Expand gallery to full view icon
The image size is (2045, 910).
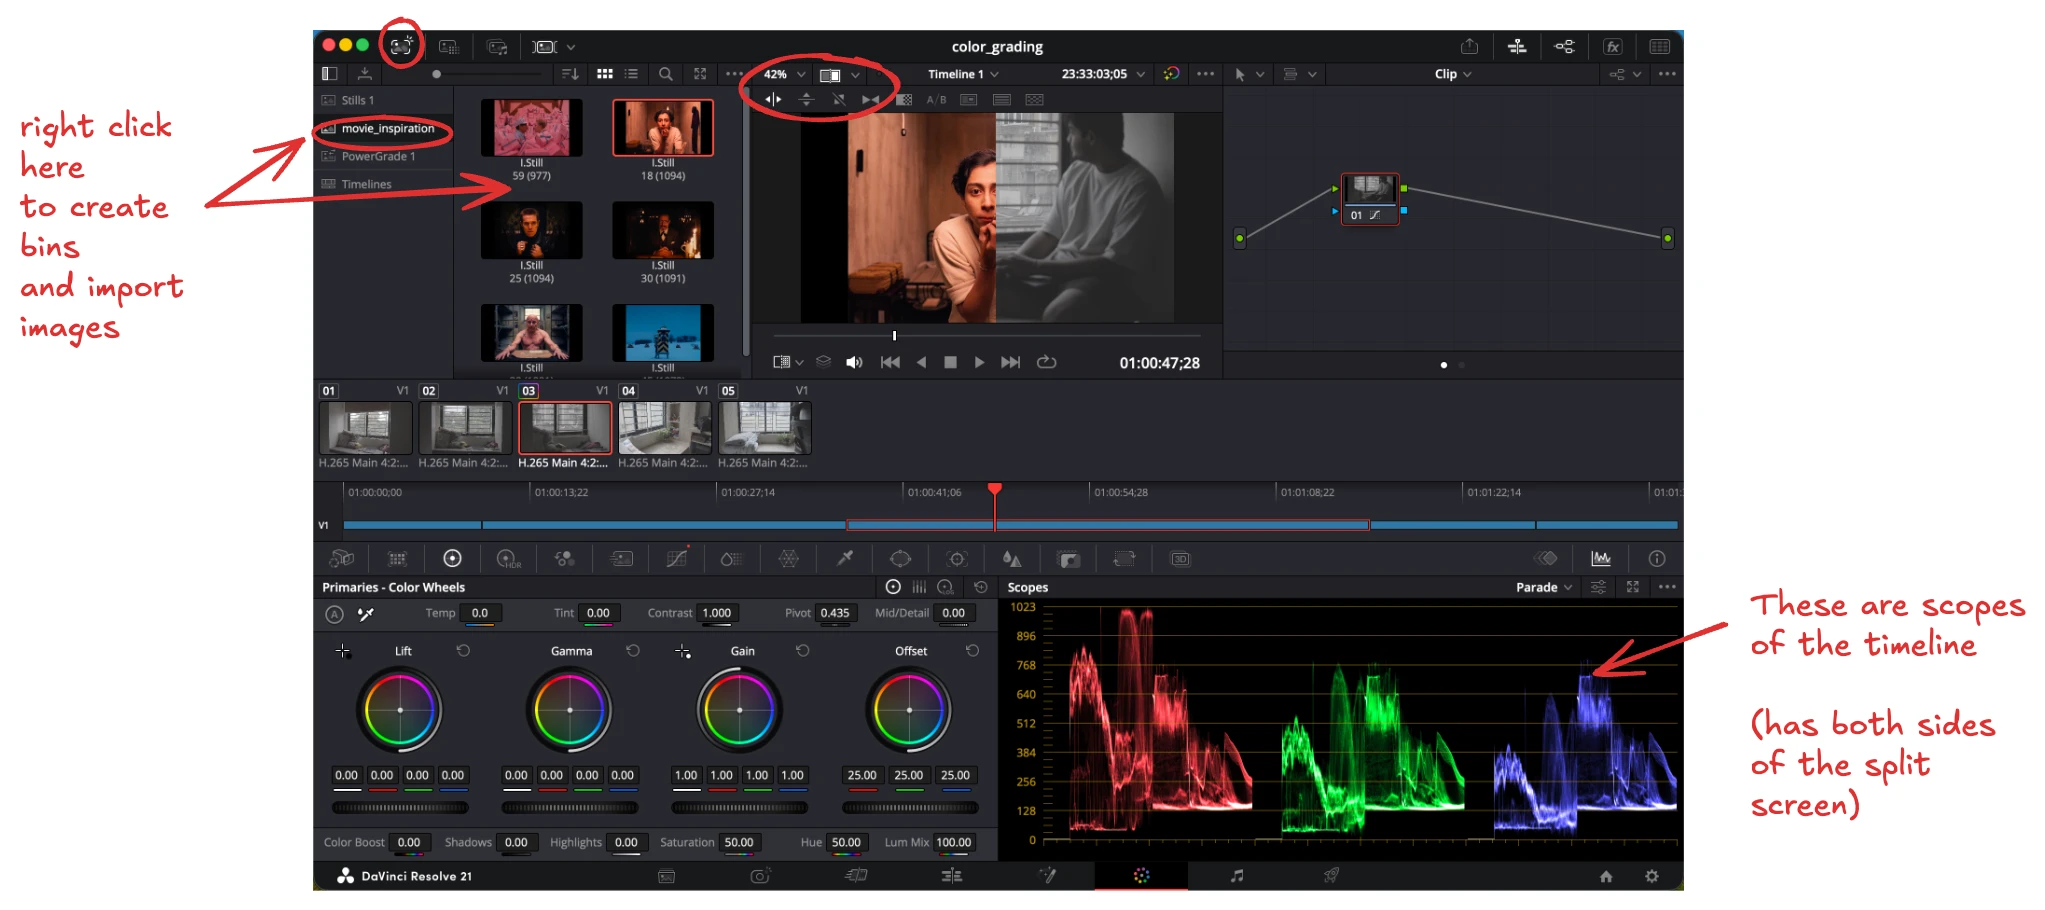700,74
